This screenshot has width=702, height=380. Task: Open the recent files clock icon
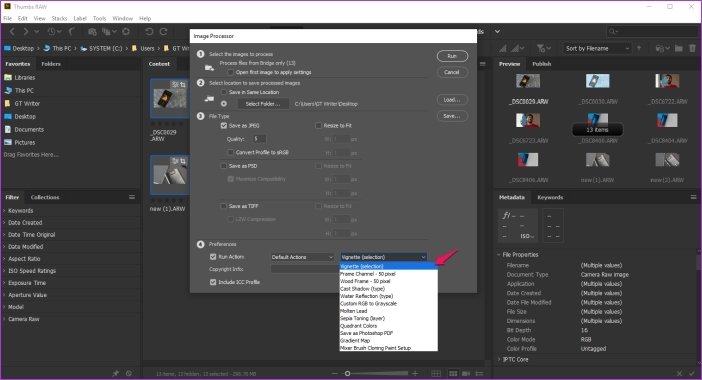point(52,31)
